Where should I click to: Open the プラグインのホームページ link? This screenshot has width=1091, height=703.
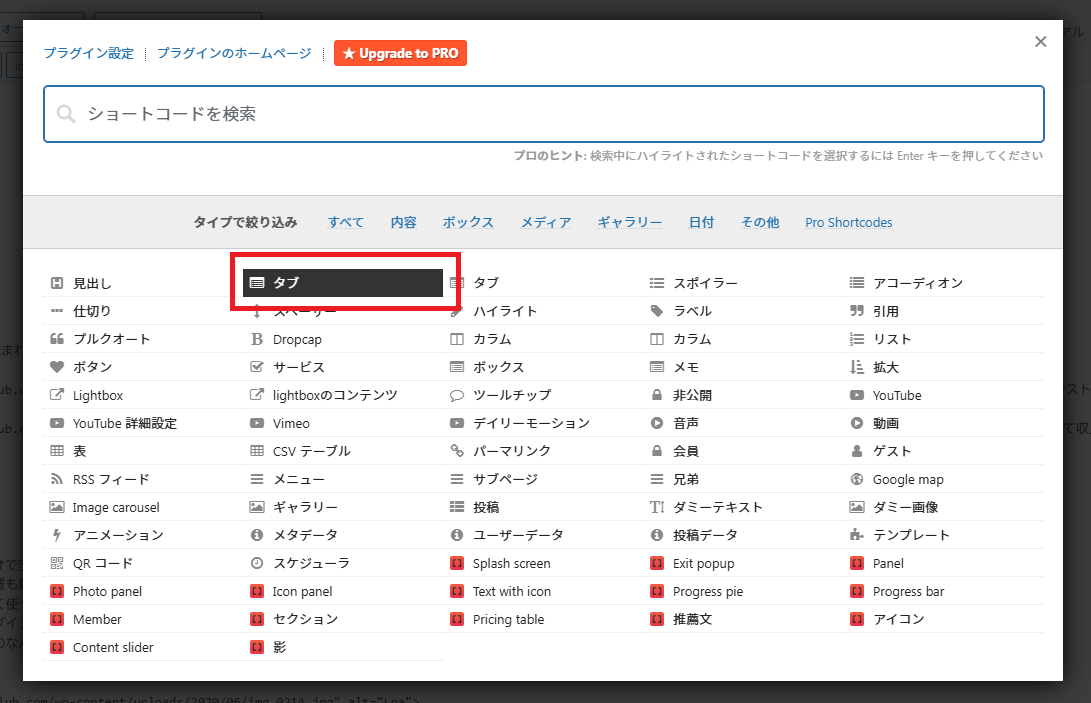coord(234,53)
